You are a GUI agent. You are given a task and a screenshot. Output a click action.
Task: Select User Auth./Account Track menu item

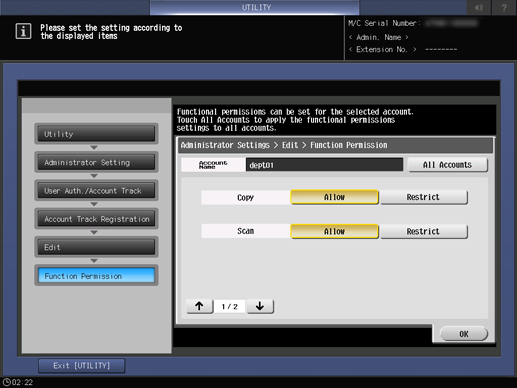pos(96,191)
